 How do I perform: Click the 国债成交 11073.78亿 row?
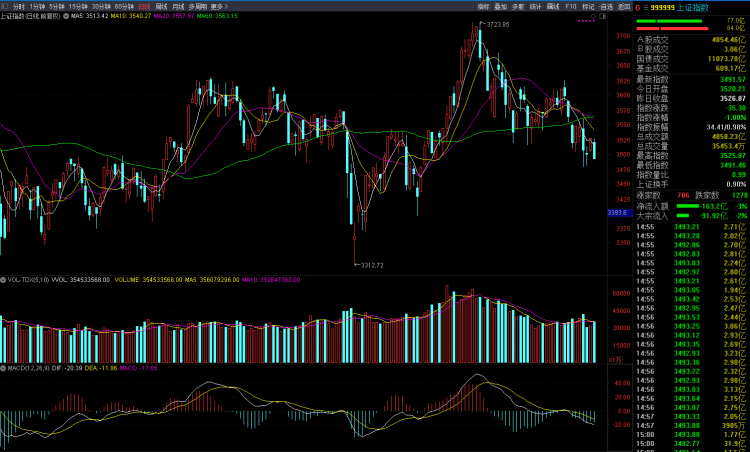pos(691,59)
